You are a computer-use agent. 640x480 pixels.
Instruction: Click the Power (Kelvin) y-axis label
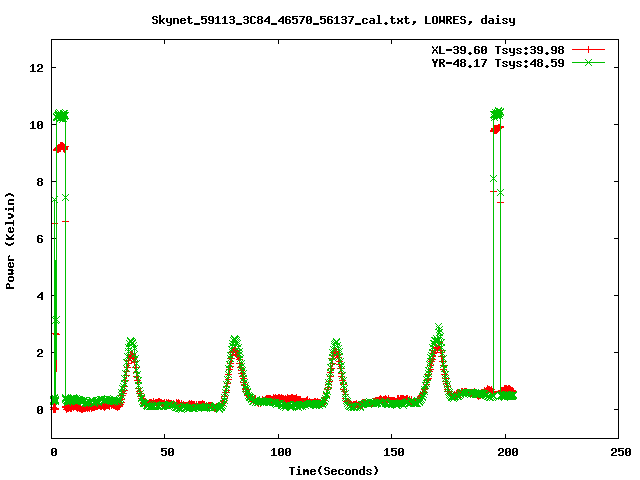pos(10,240)
